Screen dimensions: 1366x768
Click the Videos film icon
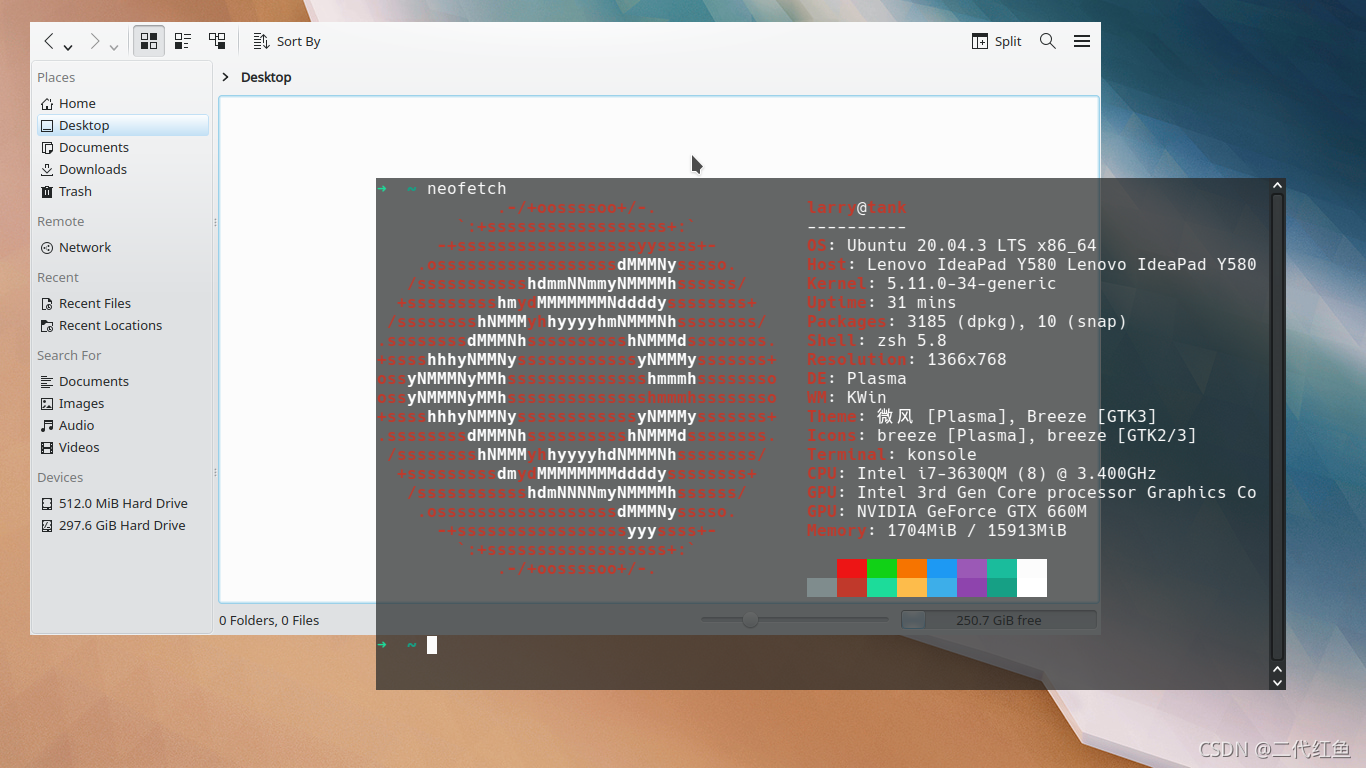tap(47, 447)
